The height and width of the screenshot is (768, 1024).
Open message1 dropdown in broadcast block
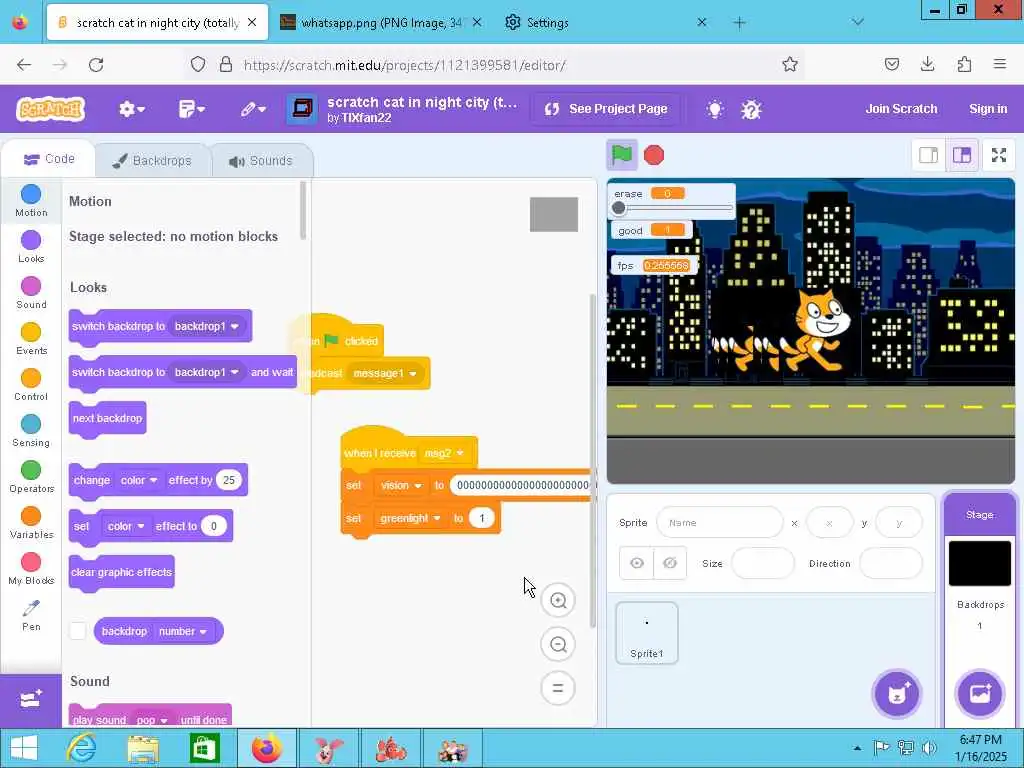click(x=385, y=374)
